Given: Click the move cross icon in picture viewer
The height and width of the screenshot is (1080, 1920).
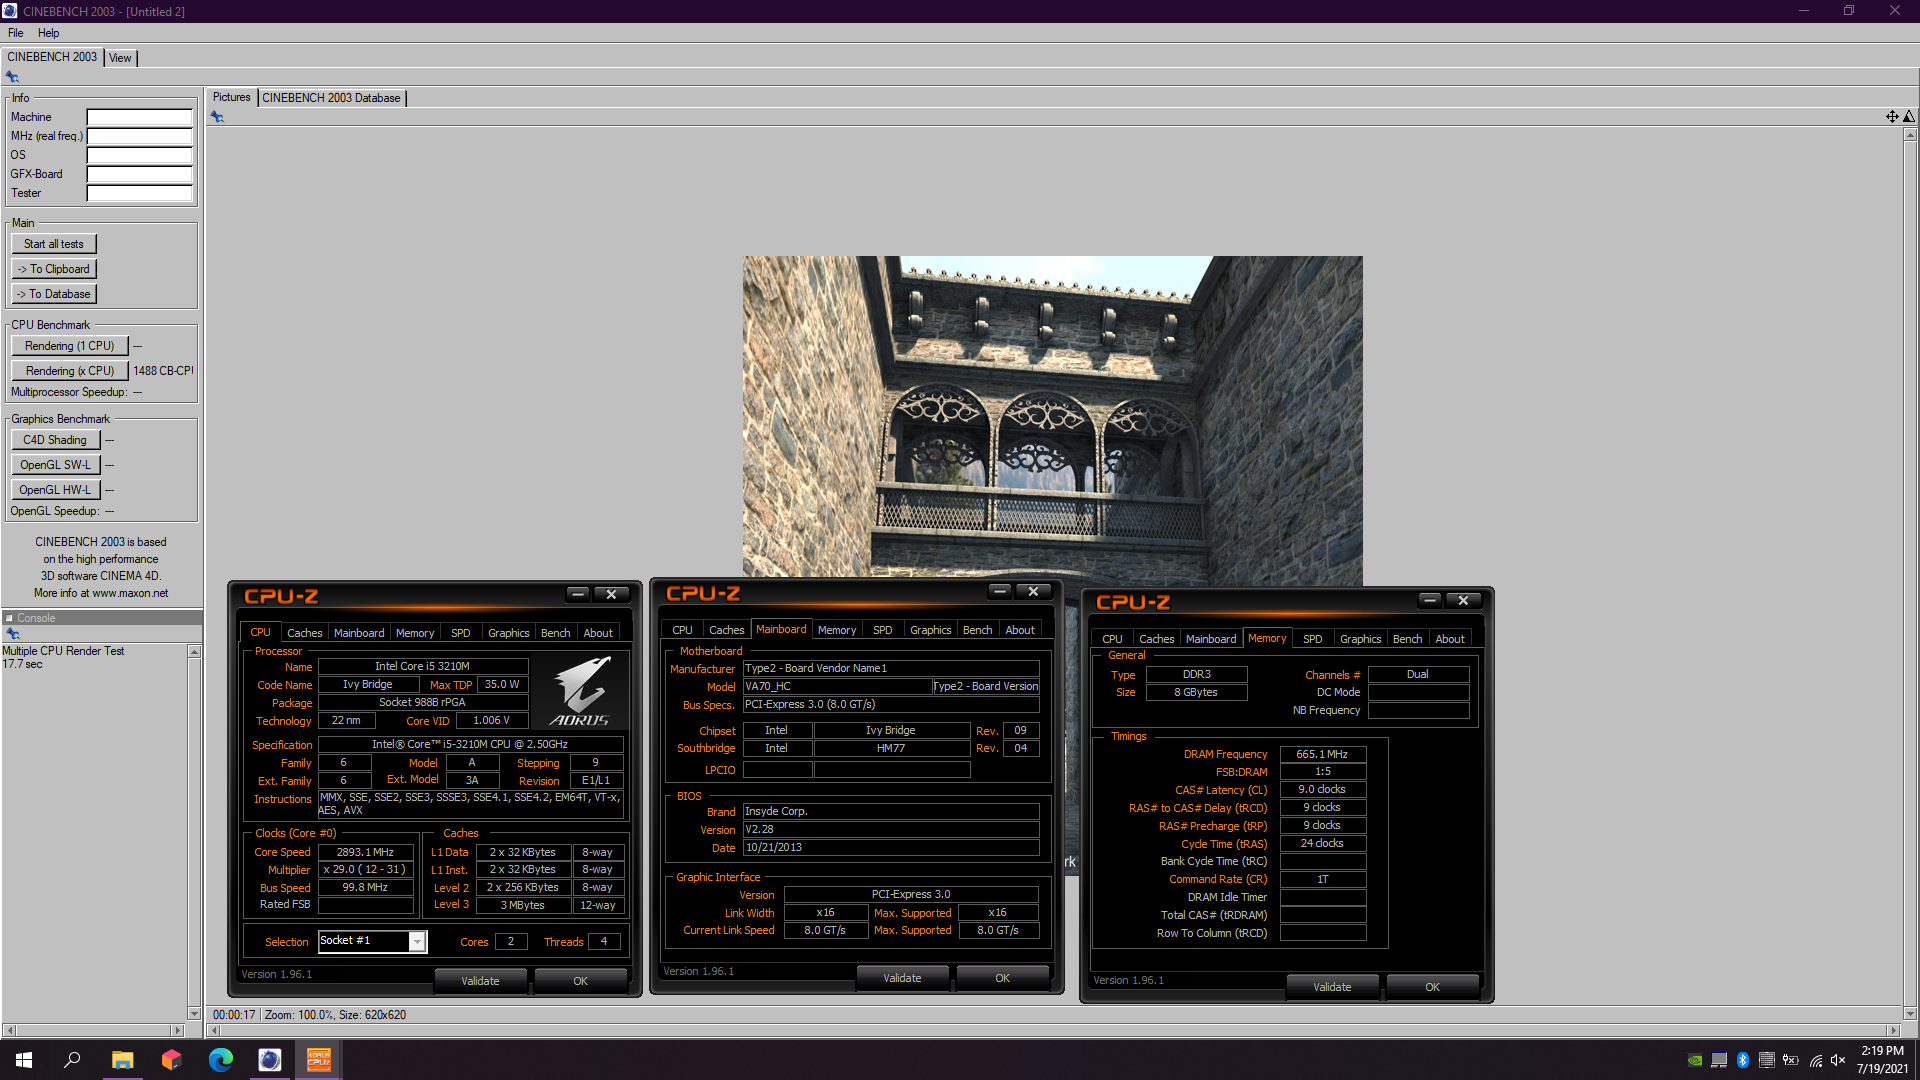Looking at the screenshot, I should [1892, 117].
